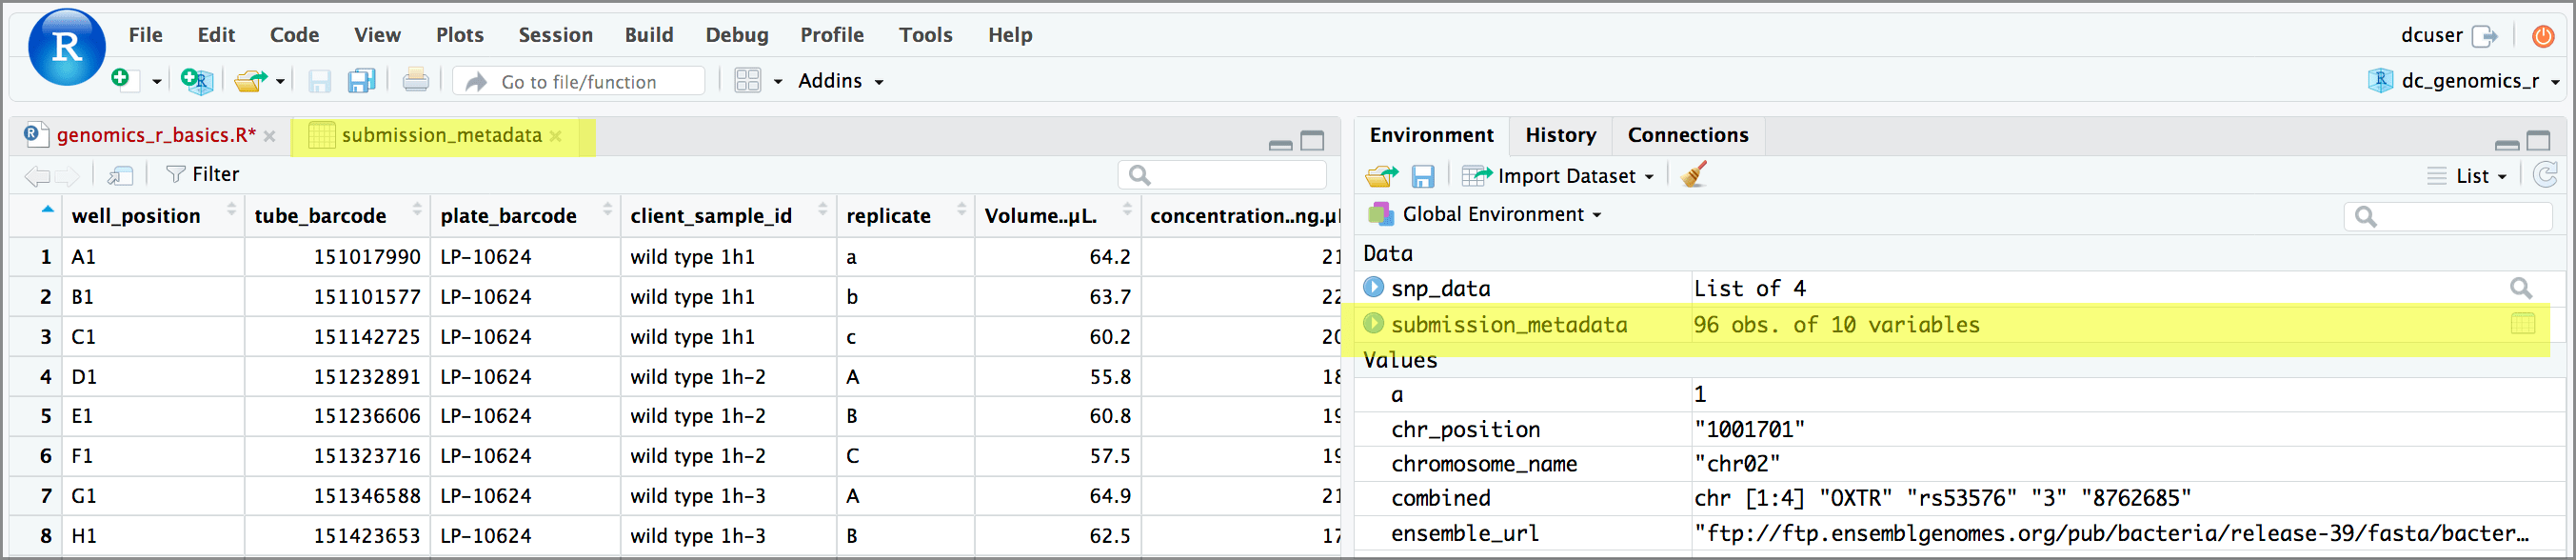This screenshot has width=2576, height=560.
Task: Click the workspace panes grid icon
Action: pyautogui.click(x=748, y=80)
